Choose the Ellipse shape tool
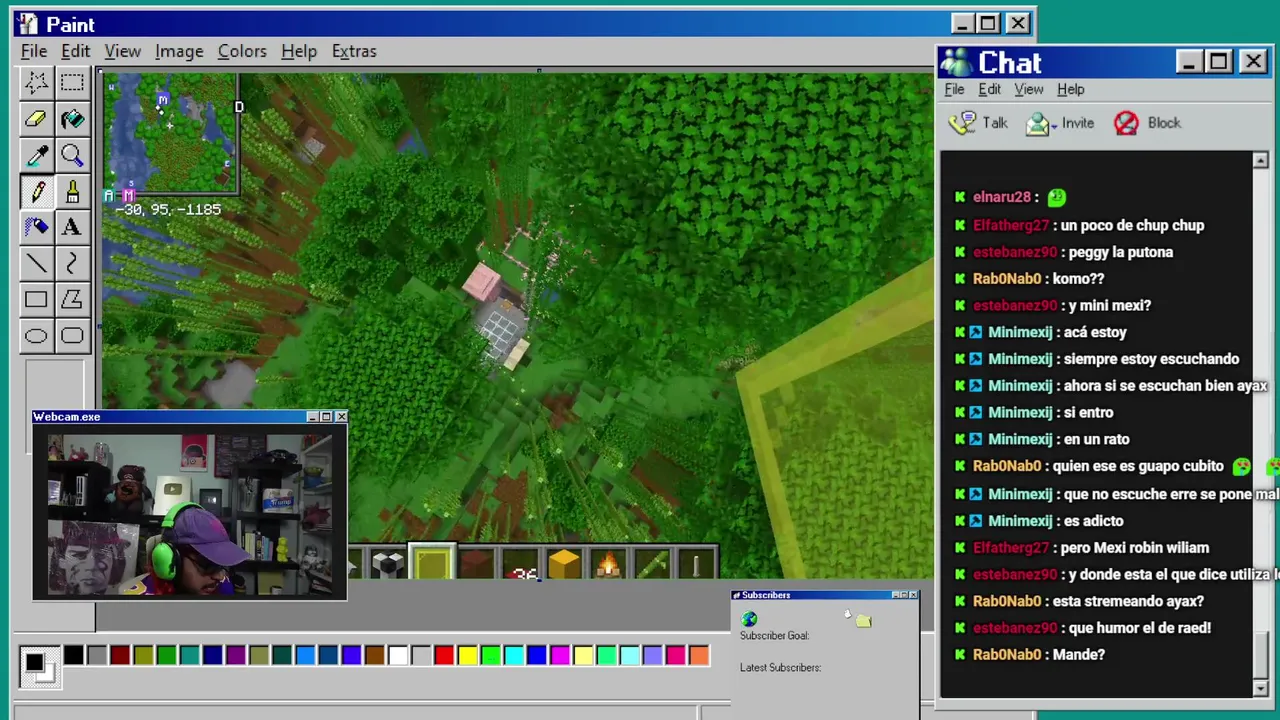 [36, 335]
